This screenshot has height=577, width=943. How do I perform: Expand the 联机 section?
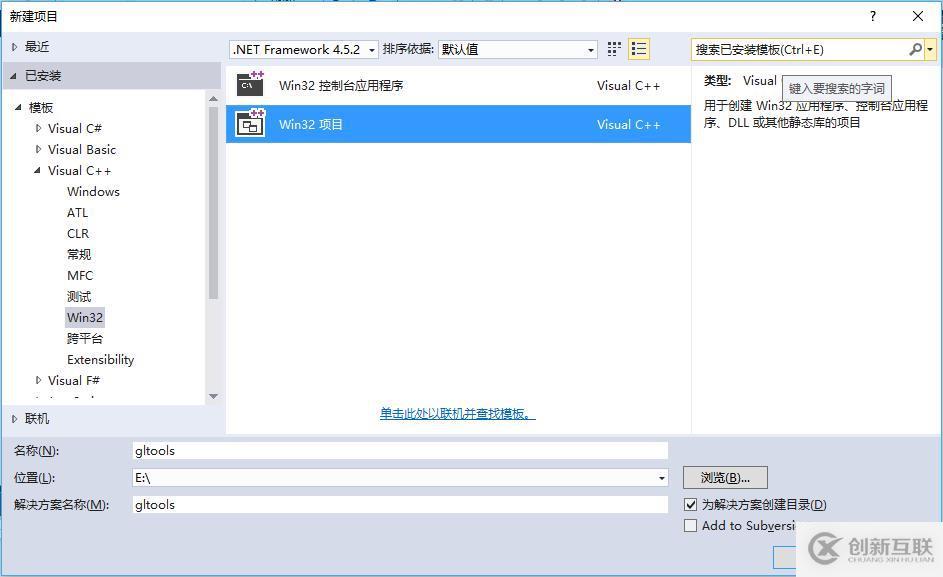pyautogui.click(x=14, y=419)
